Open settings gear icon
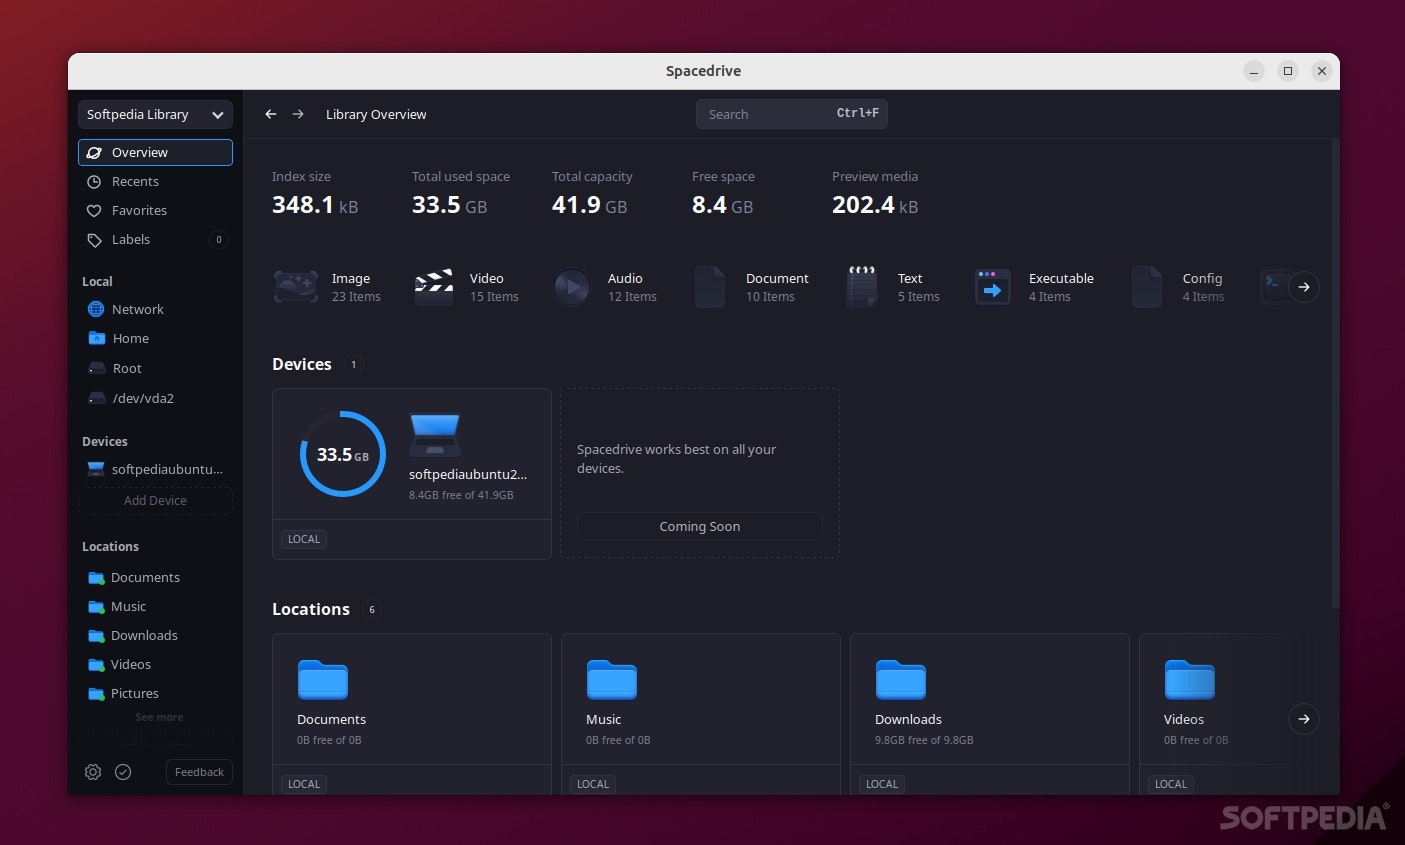Viewport: 1405px width, 845px height. (x=93, y=772)
